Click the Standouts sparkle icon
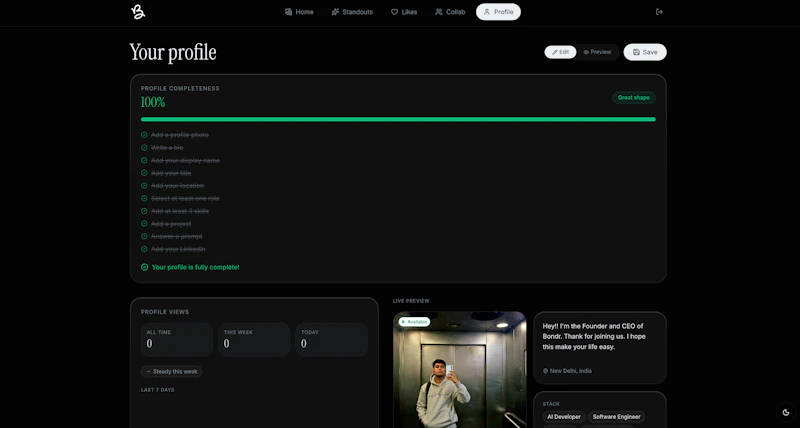Screen dimensions: 800x428 (335, 12)
